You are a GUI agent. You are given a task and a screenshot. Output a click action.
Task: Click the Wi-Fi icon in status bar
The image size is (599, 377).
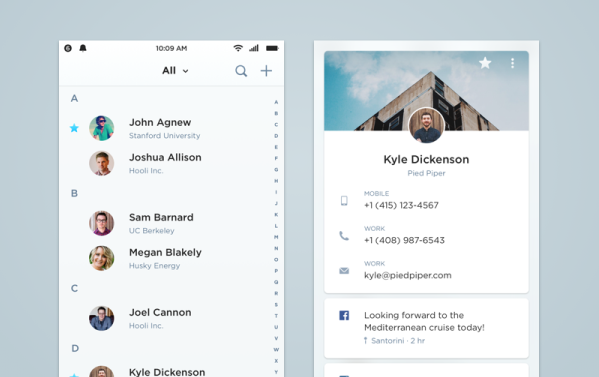coord(238,48)
